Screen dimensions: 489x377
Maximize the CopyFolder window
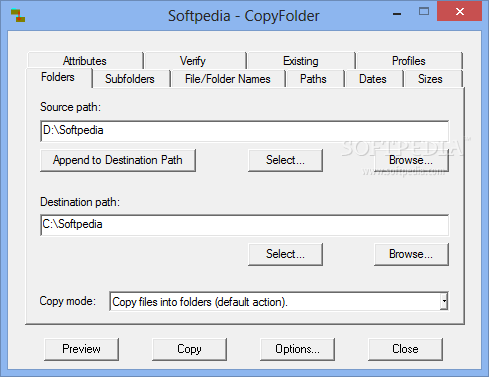pyautogui.click(x=424, y=12)
